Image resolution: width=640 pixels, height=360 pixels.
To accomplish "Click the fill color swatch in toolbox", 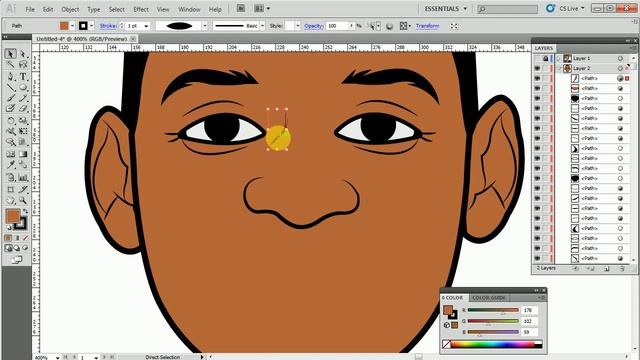I will [13, 216].
